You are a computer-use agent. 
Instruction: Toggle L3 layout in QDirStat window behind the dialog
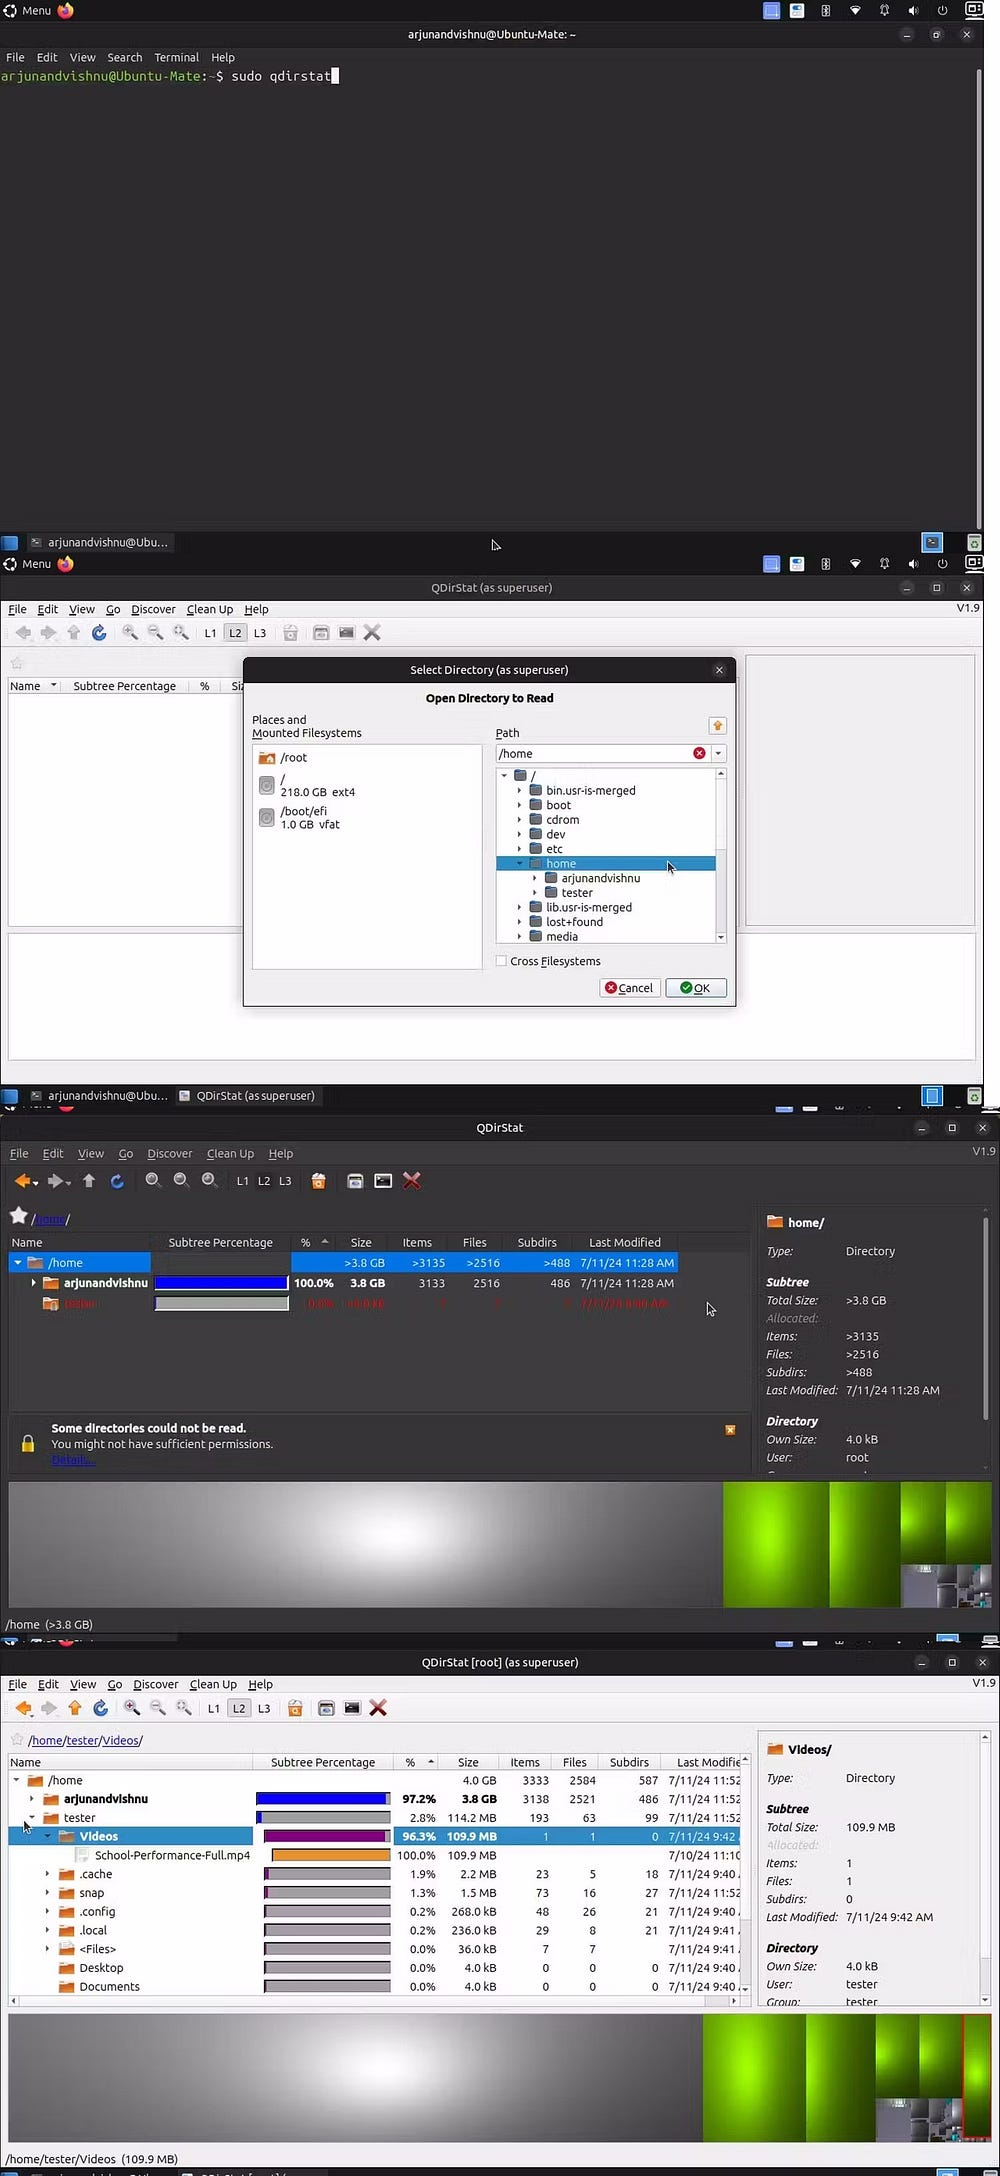[x=260, y=633]
